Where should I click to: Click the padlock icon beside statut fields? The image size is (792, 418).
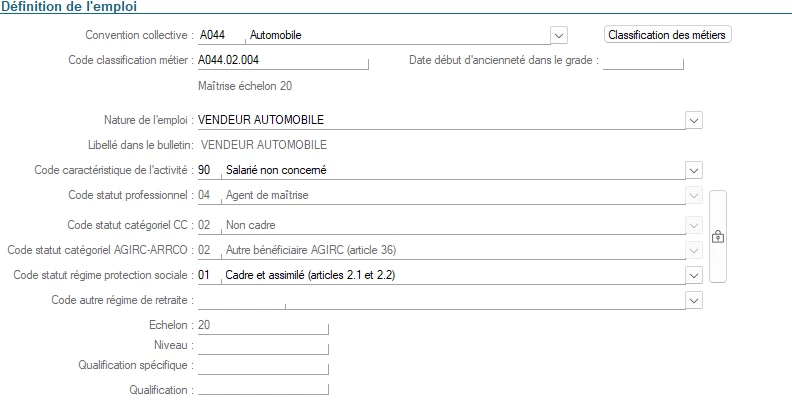pyautogui.click(x=717, y=237)
